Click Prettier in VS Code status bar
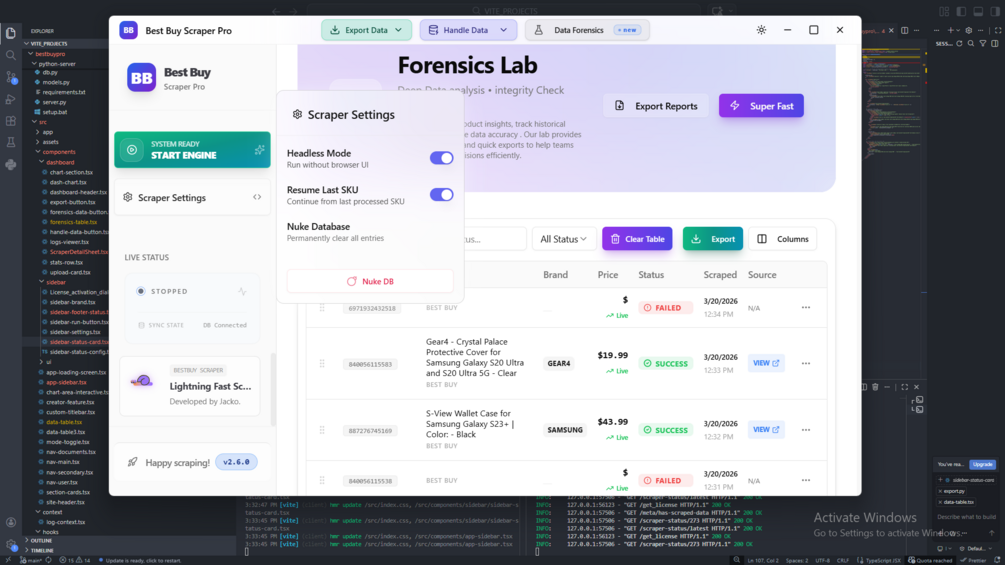 pyautogui.click(x=974, y=561)
